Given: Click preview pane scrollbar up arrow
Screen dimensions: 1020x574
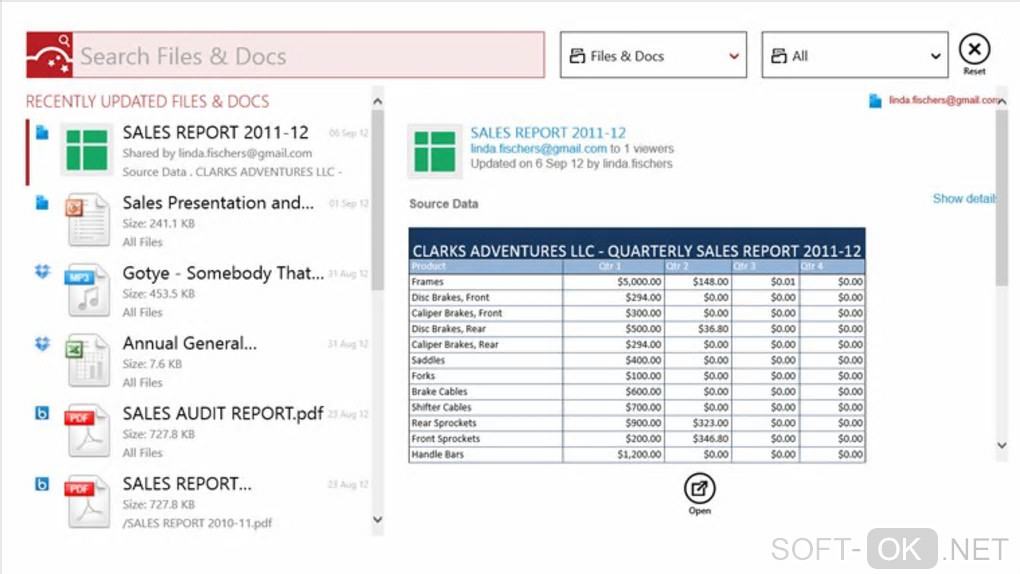Looking at the screenshot, I should pos(1002,102).
